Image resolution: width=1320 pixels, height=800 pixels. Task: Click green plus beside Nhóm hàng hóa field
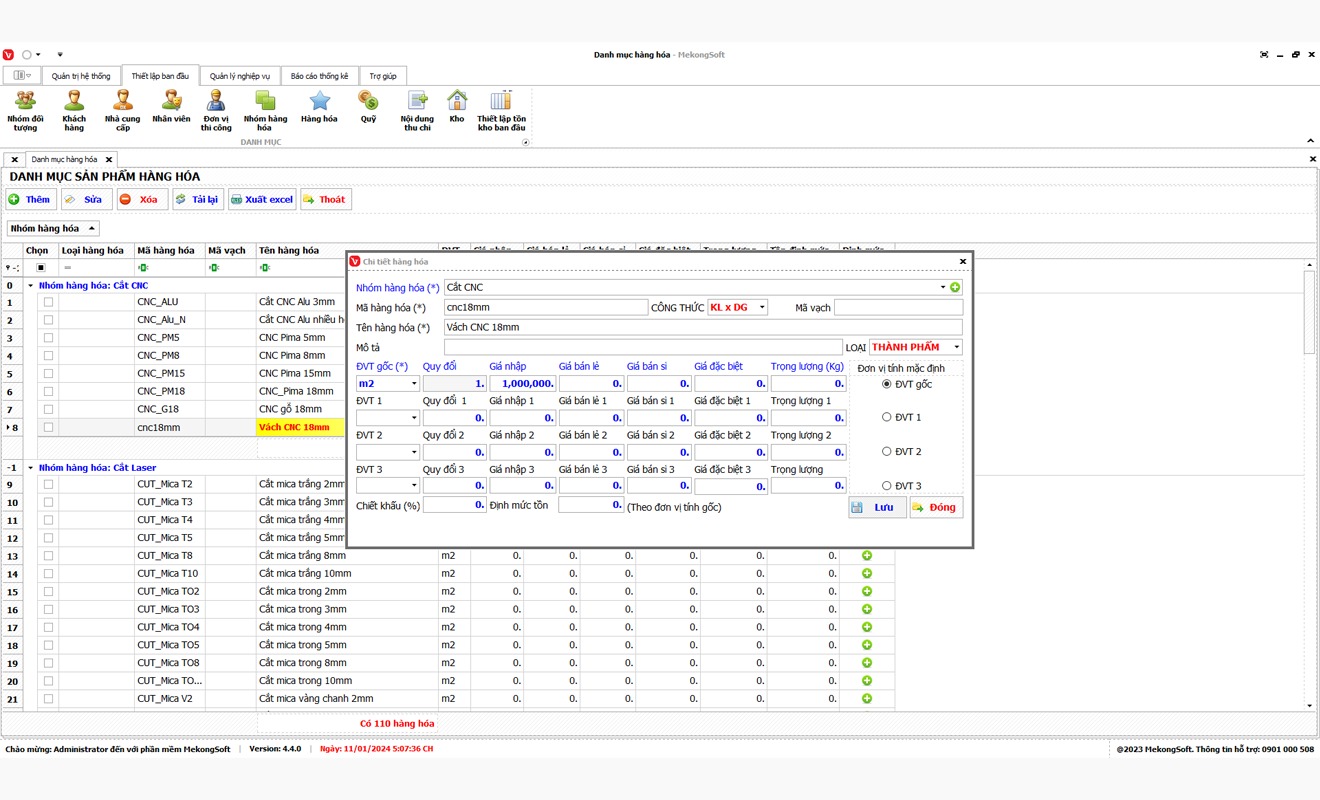955,288
